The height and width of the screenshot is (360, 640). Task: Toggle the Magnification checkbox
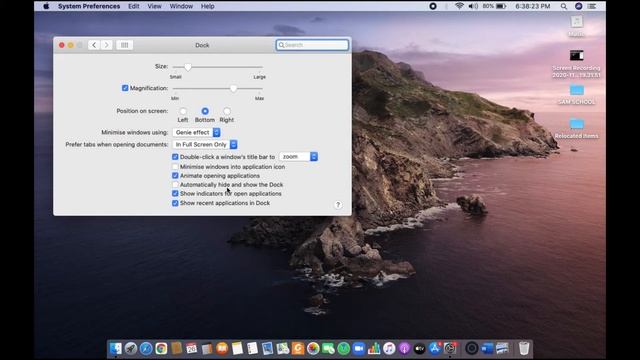[x=125, y=88]
